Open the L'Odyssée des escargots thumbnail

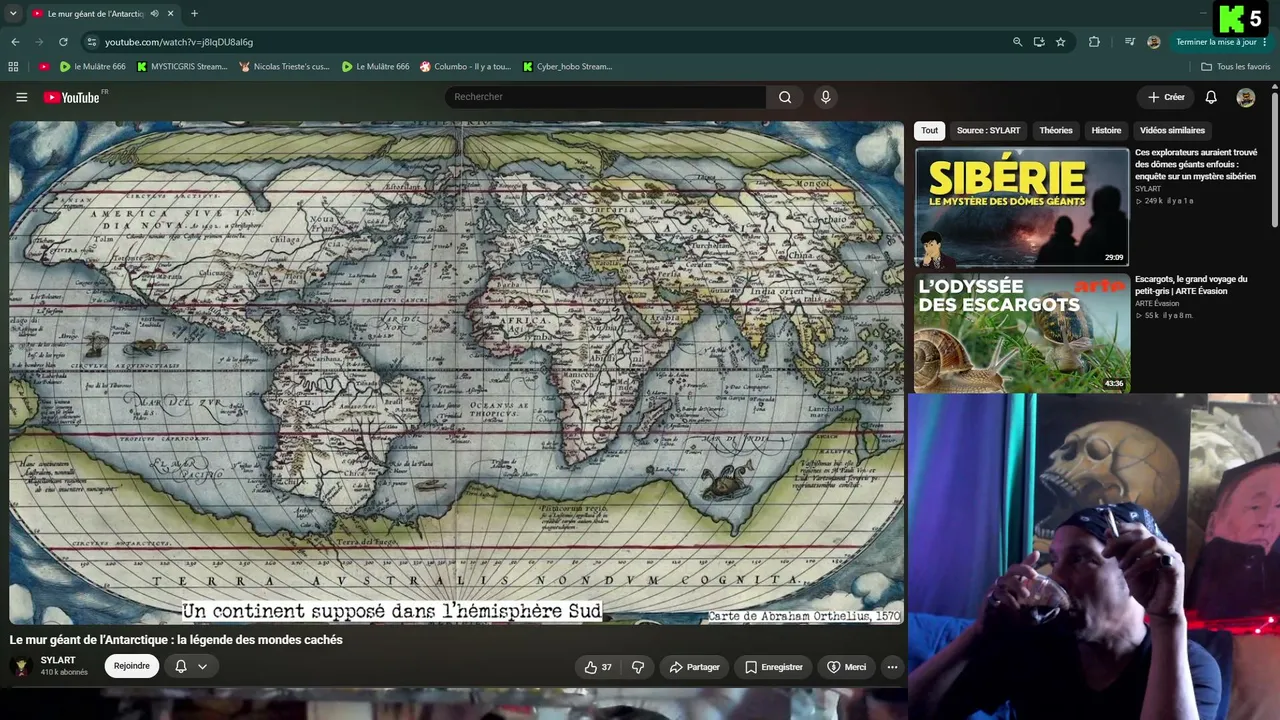coord(1022,333)
